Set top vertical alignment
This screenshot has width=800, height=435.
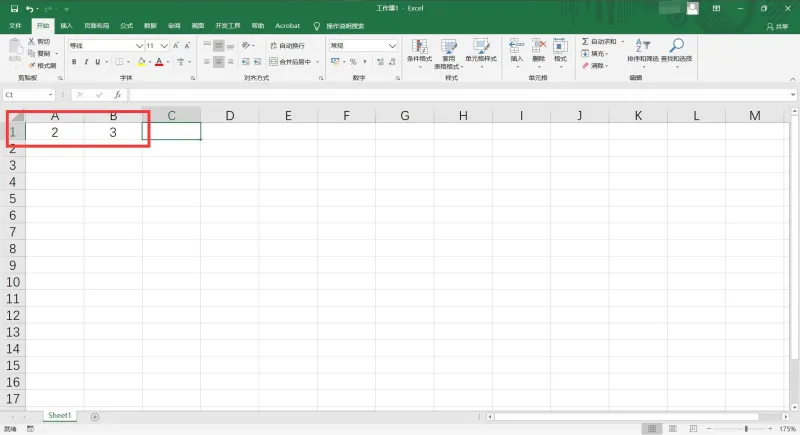click(x=207, y=45)
